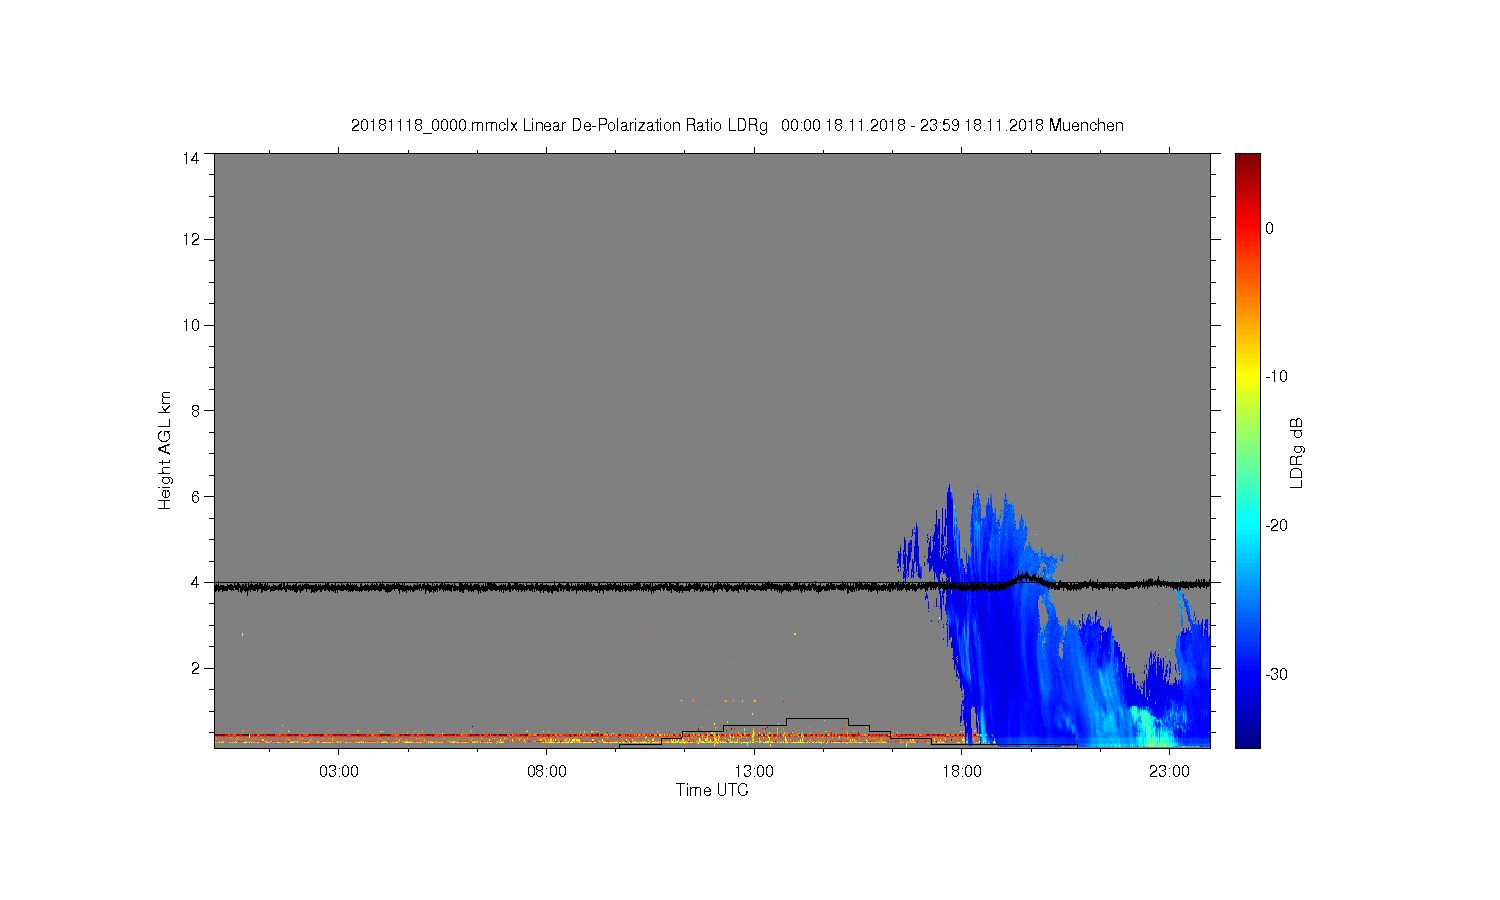Viewport: 1500px width, 900px height.
Task: Select the colorbar value -20
Action: click(1276, 526)
